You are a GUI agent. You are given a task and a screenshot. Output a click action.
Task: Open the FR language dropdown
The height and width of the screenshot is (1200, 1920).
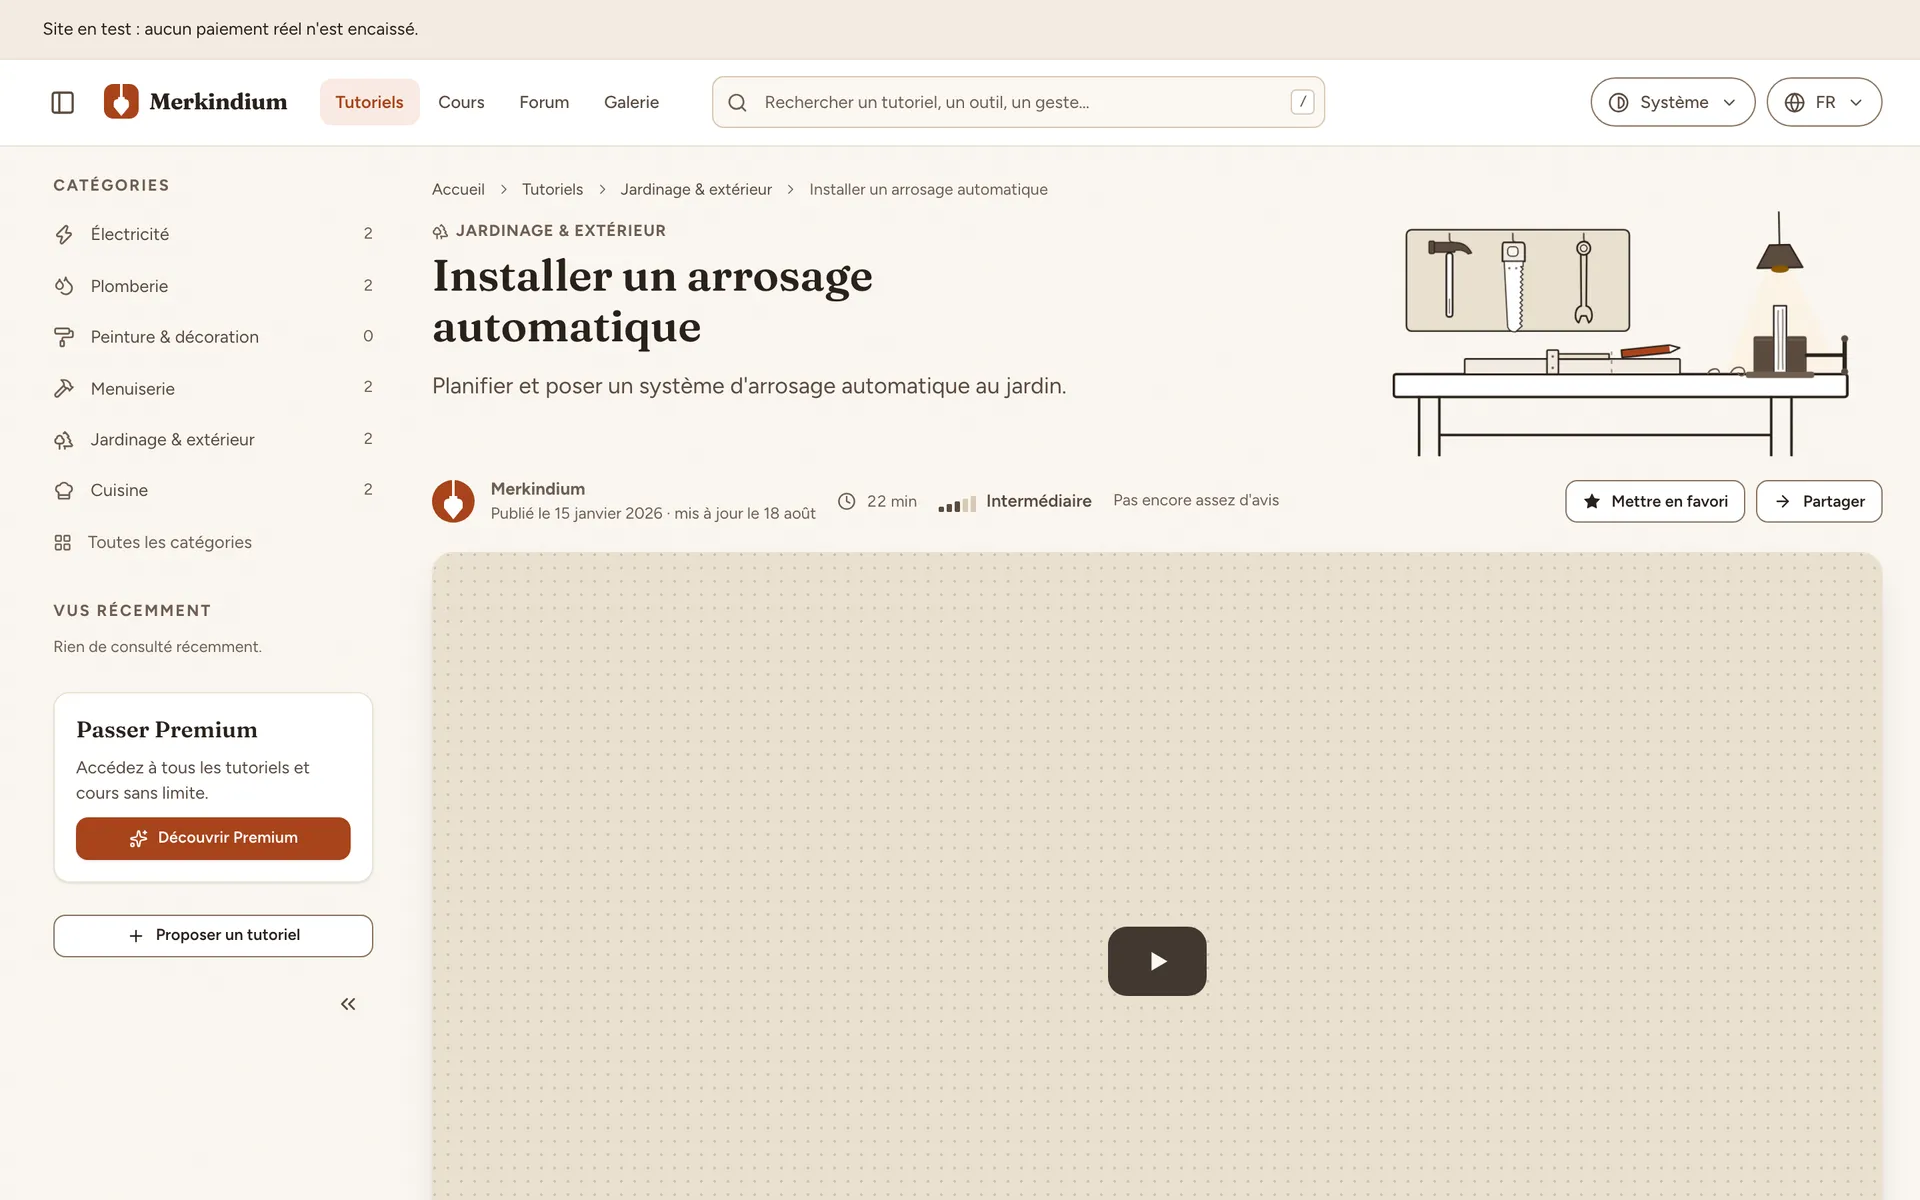click(1824, 102)
